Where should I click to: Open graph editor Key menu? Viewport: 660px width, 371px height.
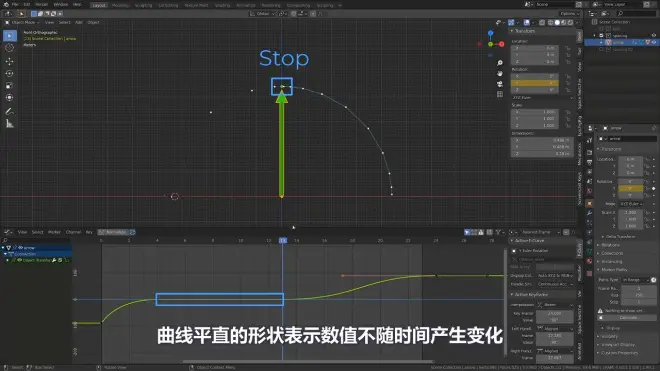pos(89,232)
